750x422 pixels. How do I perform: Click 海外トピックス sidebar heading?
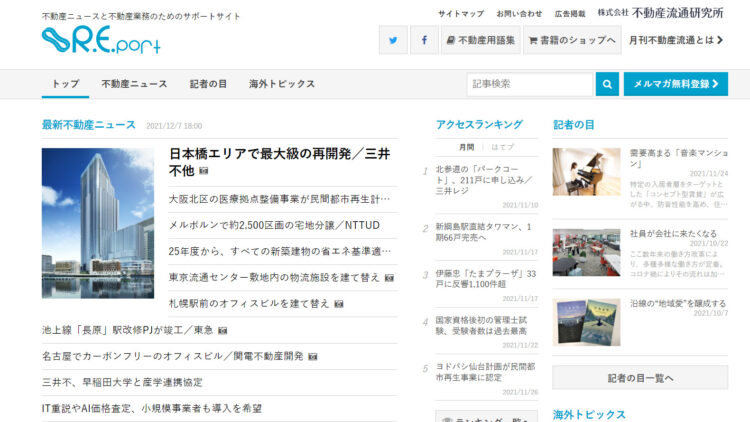click(x=589, y=414)
